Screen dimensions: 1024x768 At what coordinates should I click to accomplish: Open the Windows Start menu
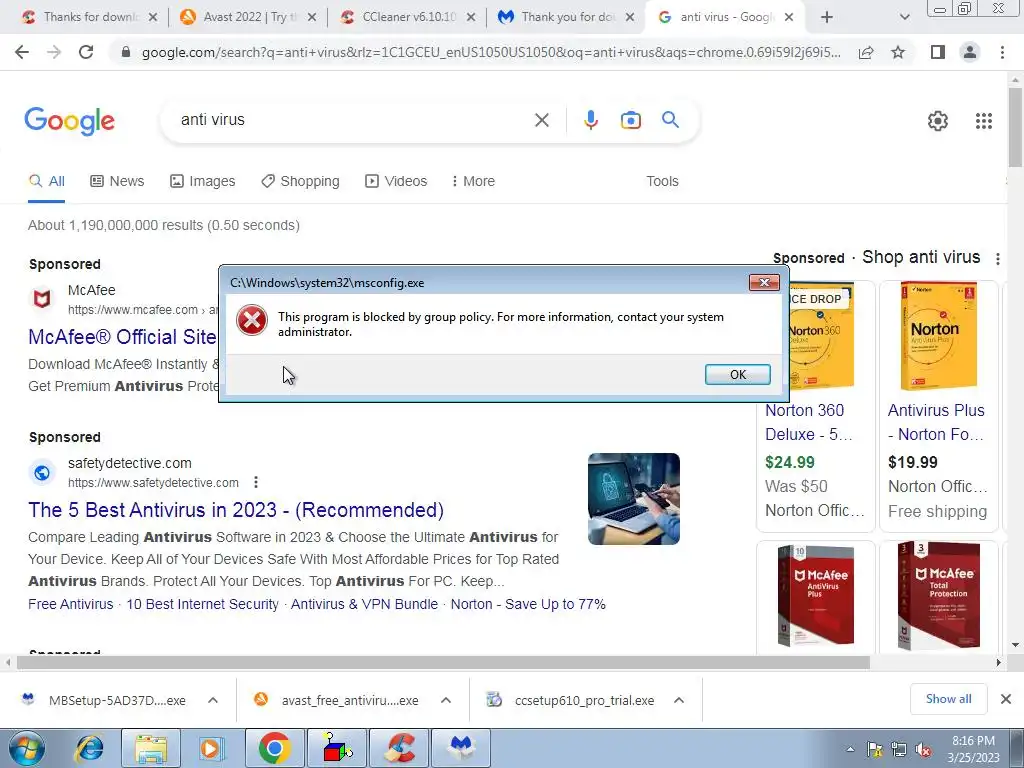click(26, 748)
